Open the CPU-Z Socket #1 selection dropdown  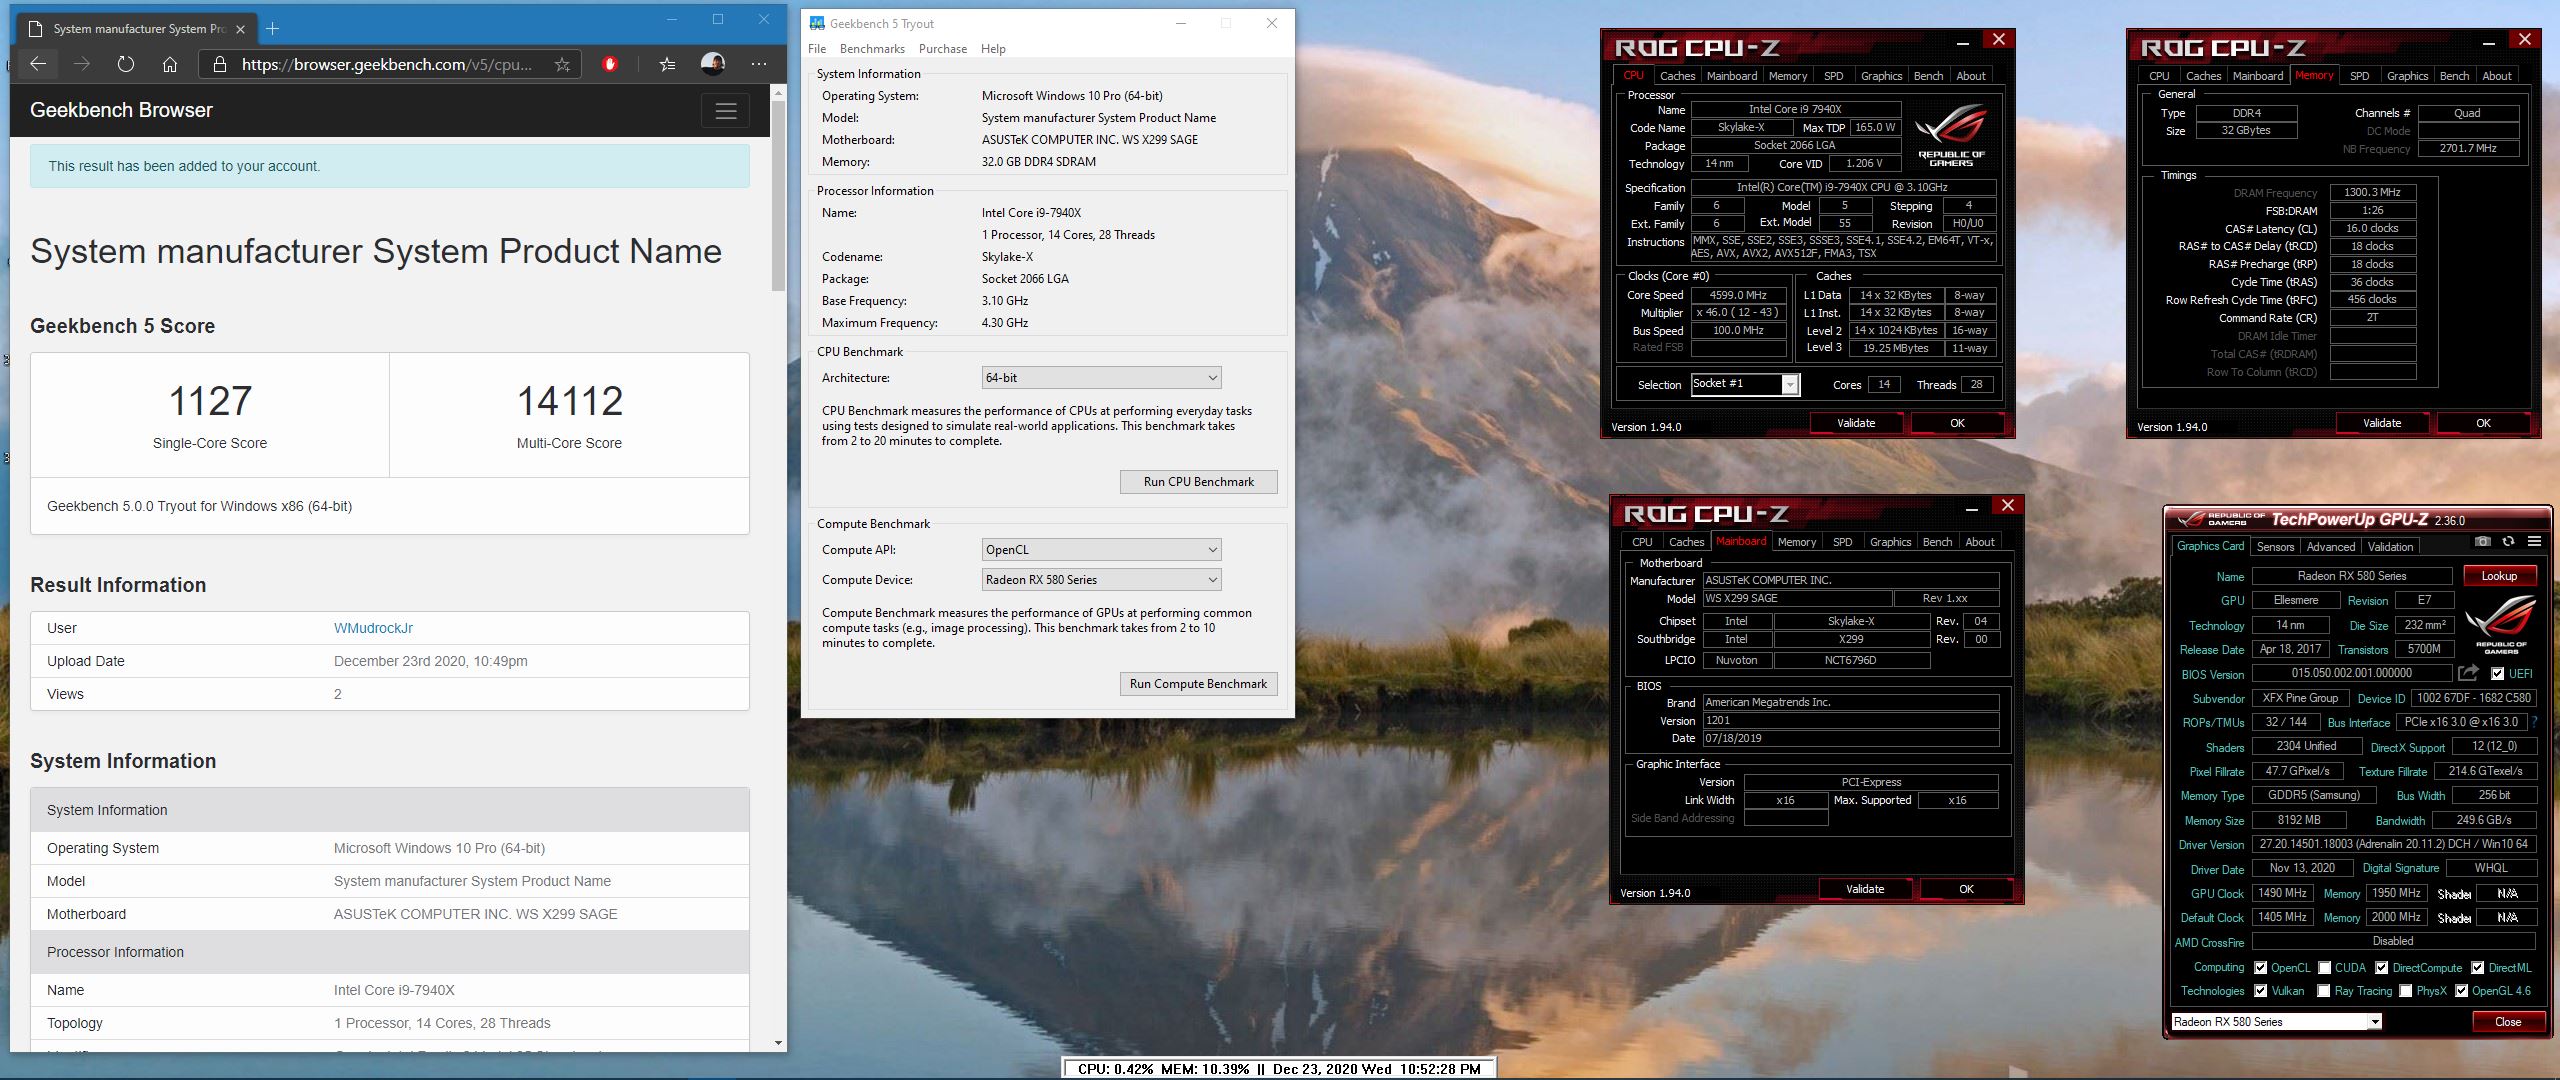1745,384
